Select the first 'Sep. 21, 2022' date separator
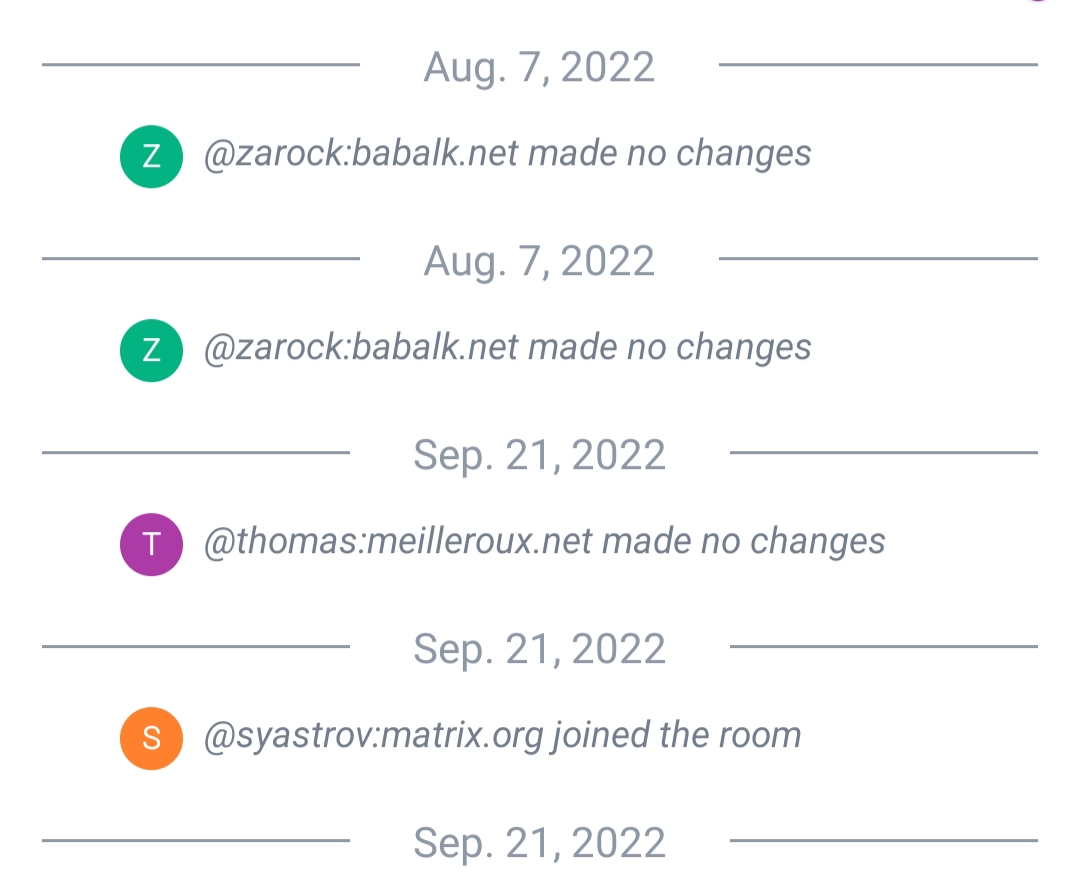Image resolution: width=1080 pixels, height=894 pixels. pos(540,454)
